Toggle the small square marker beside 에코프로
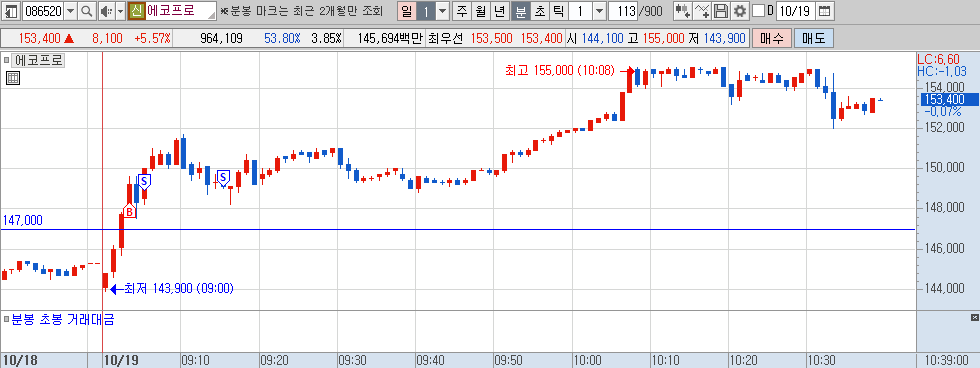This screenshot has width=980, height=368. 6,61
